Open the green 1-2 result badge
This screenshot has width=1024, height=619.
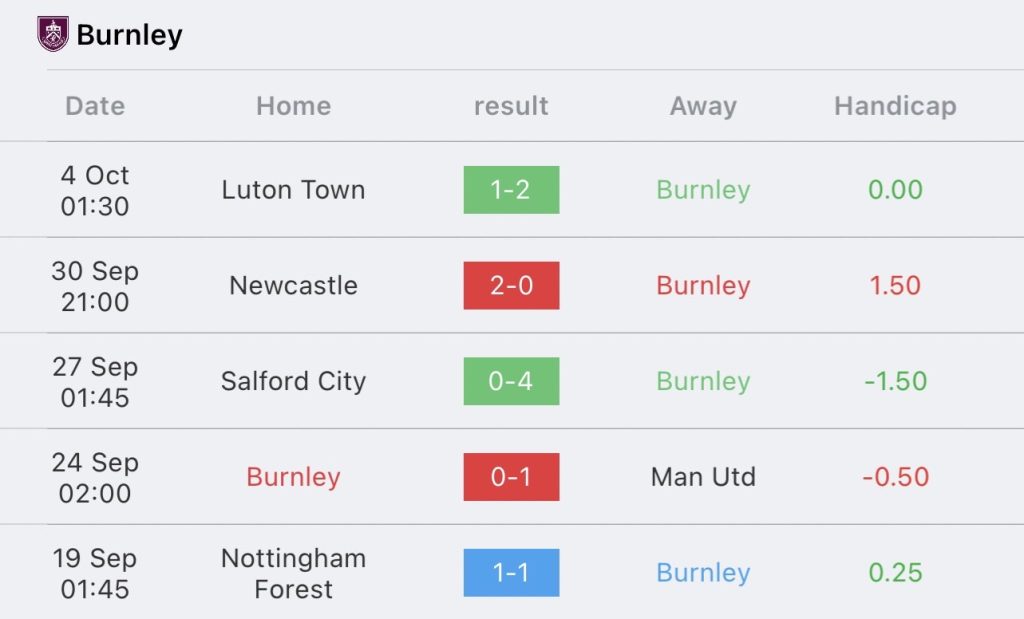pos(511,190)
